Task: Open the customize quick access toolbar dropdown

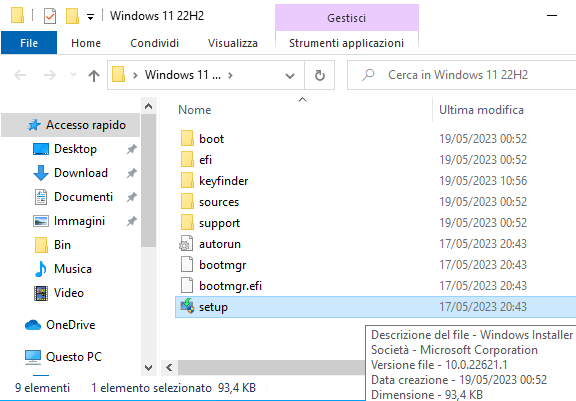Action: 90,17
